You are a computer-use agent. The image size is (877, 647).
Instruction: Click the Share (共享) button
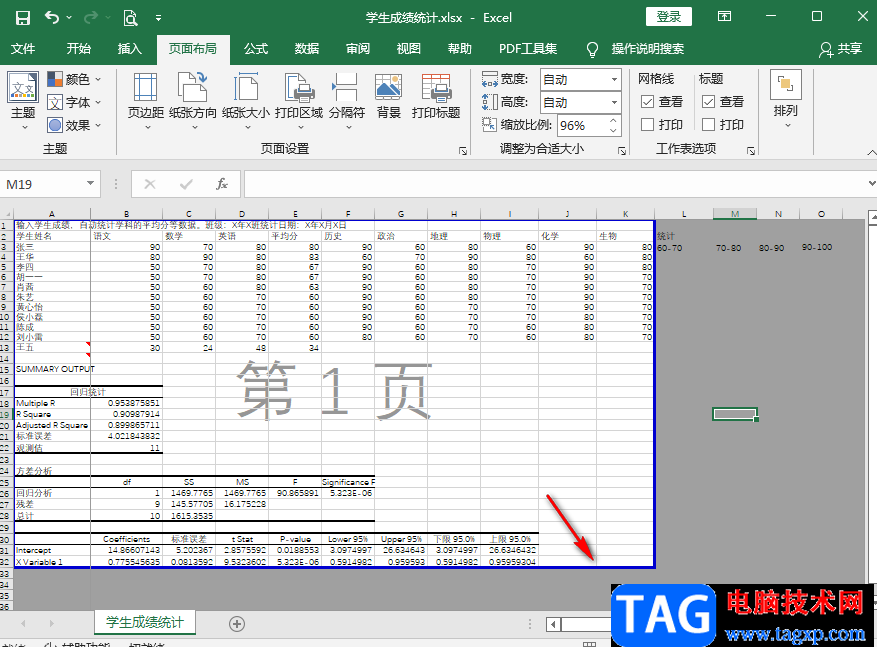coord(840,49)
